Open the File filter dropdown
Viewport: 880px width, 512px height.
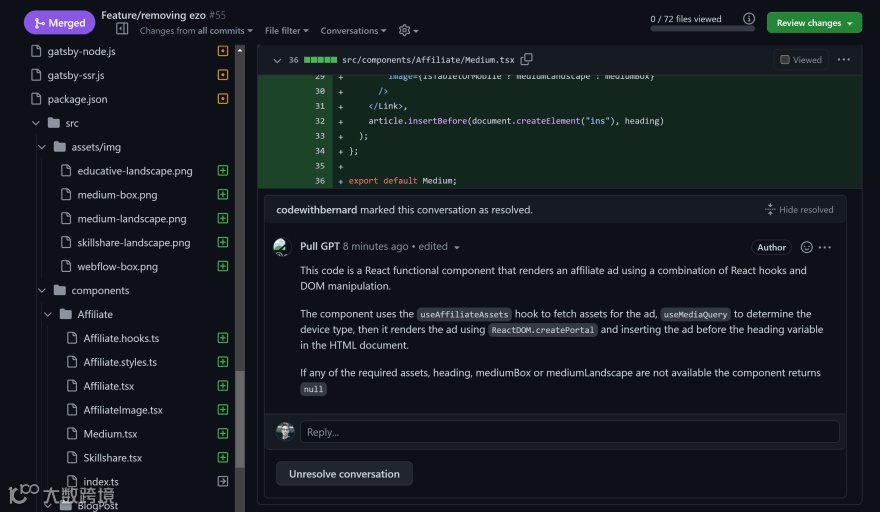(x=287, y=31)
